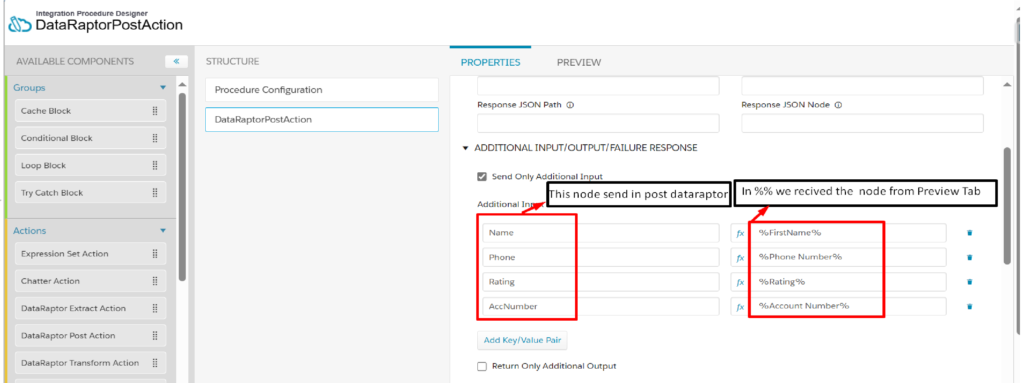The image size is (1024, 383).
Task: Show info for Response JSON Node
Action: 838,105
